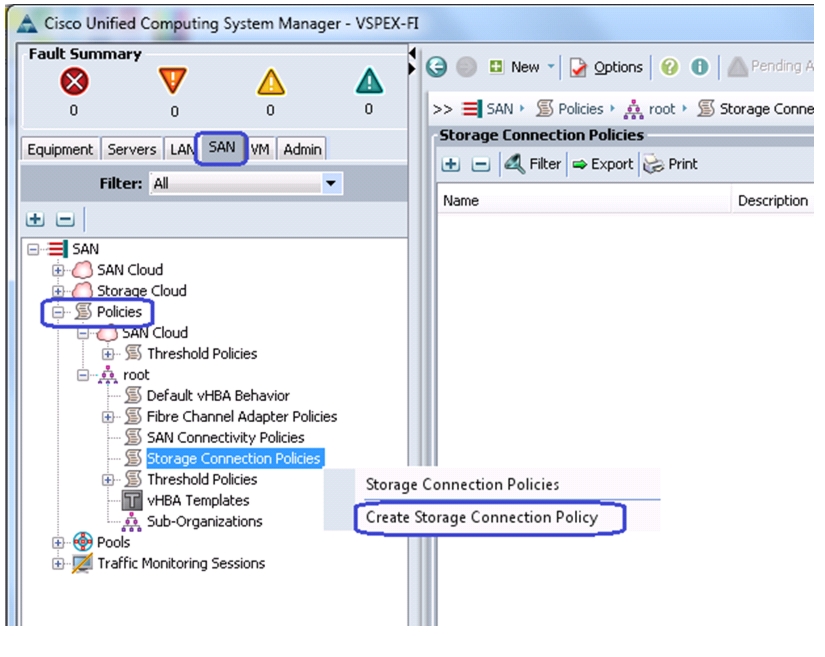Select Fibre Channel Adapter Policies tree item
Screen dimensions: 825x657
tap(242, 417)
